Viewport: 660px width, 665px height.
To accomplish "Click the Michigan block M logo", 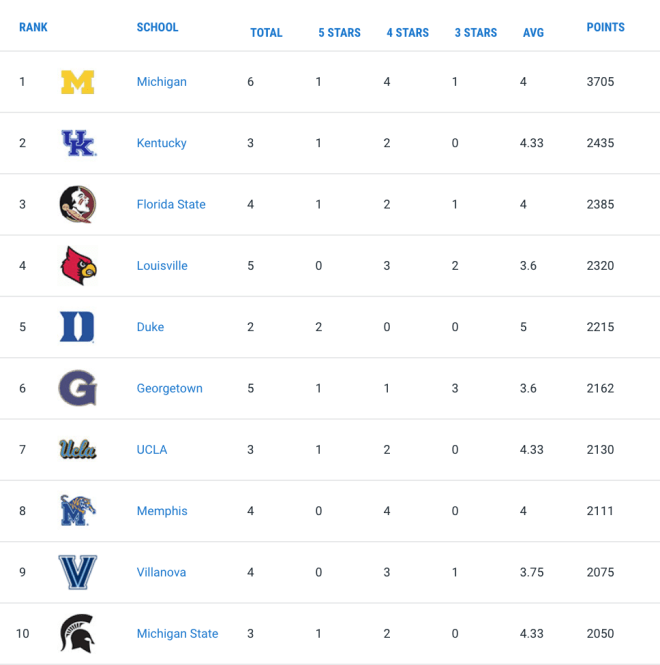I will coord(78,82).
